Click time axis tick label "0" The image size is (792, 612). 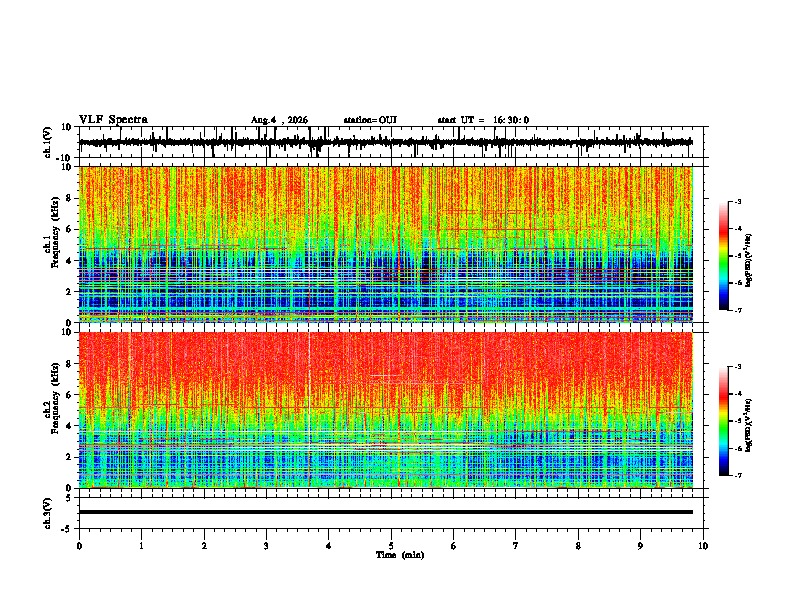[79, 546]
